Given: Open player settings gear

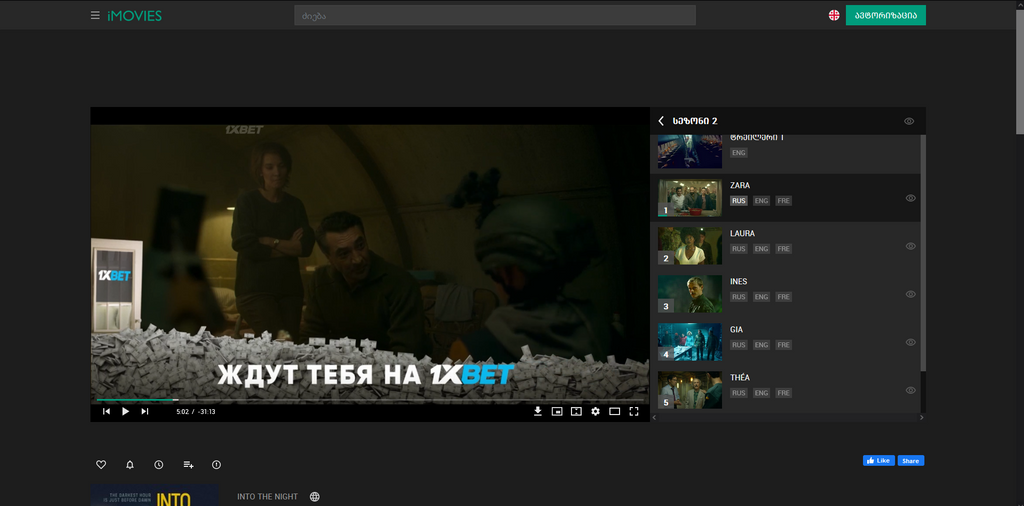Looking at the screenshot, I should (x=595, y=411).
